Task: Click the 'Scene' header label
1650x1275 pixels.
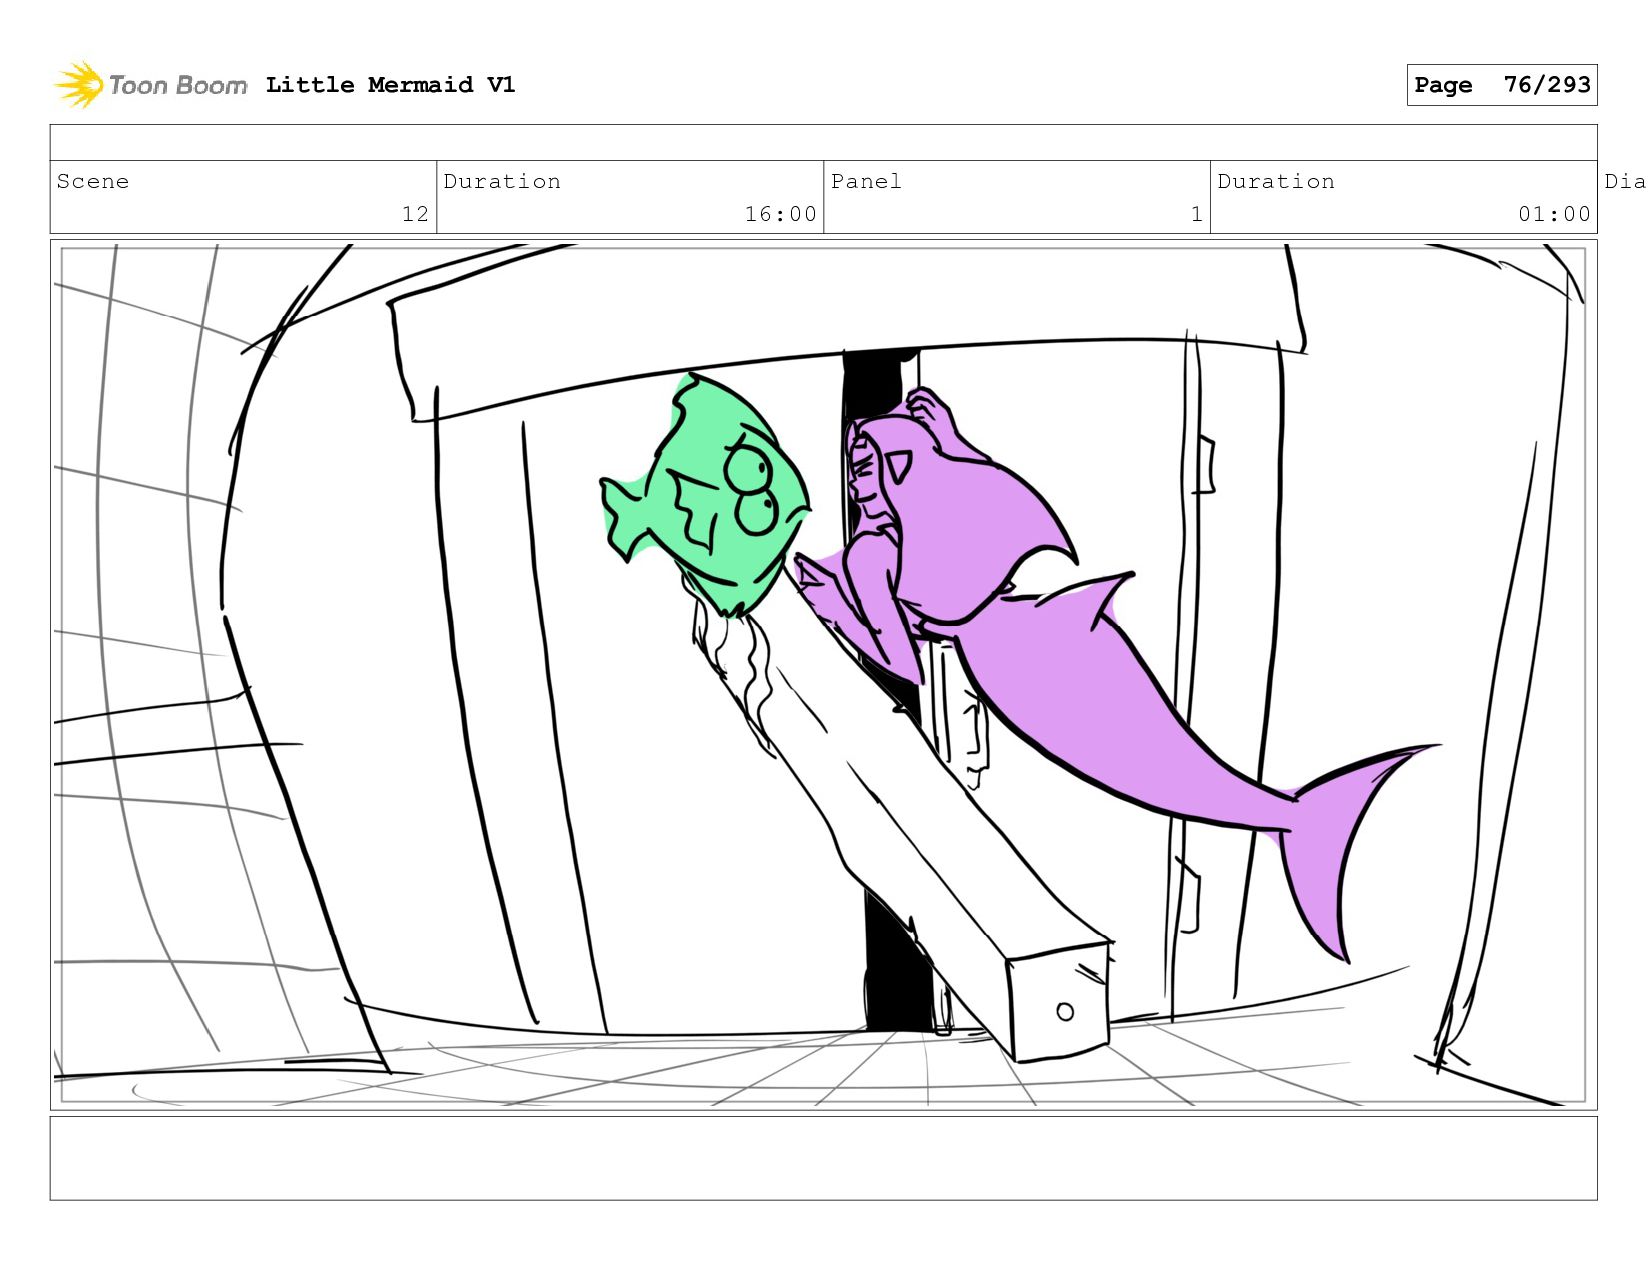Action: (93, 181)
